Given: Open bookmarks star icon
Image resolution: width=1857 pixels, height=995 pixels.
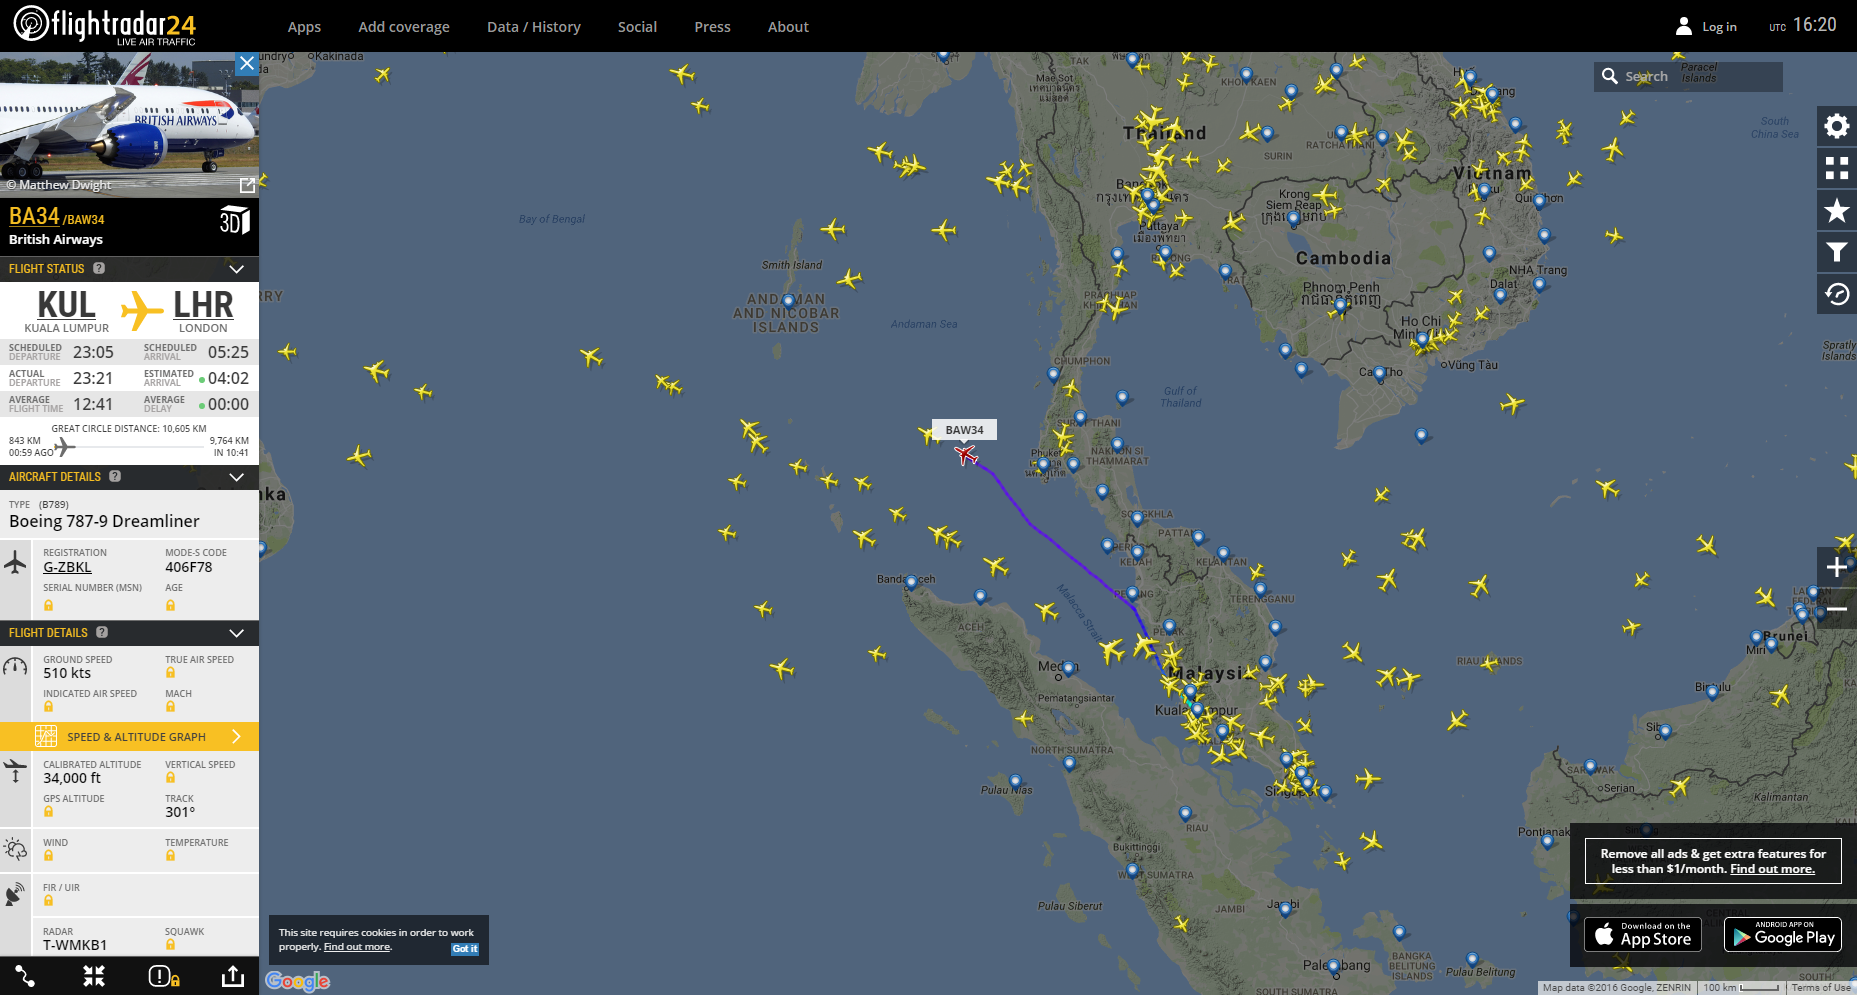Looking at the screenshot, I should click(x=1836, y=210).
